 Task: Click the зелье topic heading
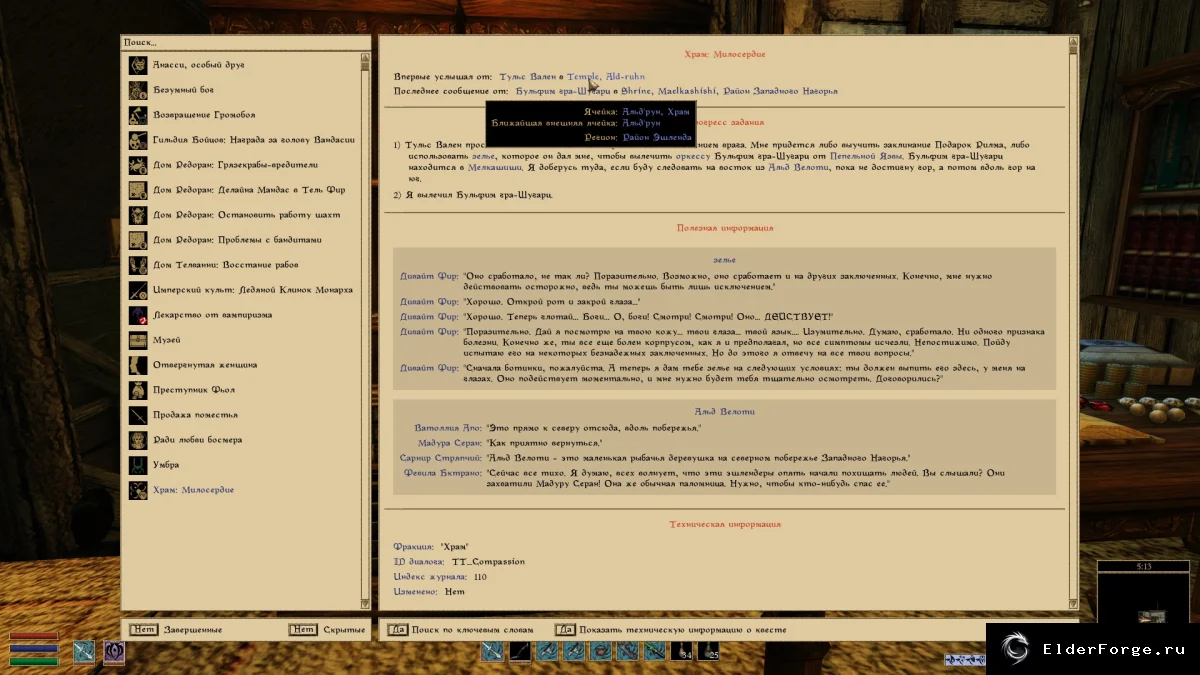tap(724, 260)
